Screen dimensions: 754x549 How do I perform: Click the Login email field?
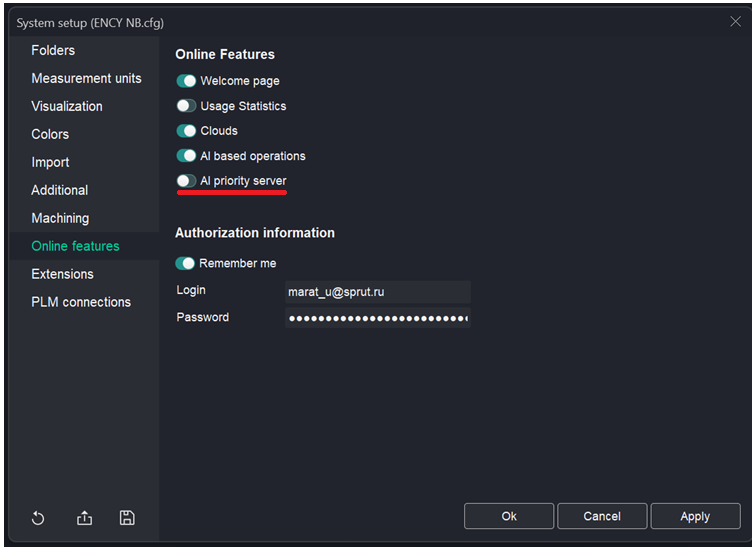pos(377,292)
